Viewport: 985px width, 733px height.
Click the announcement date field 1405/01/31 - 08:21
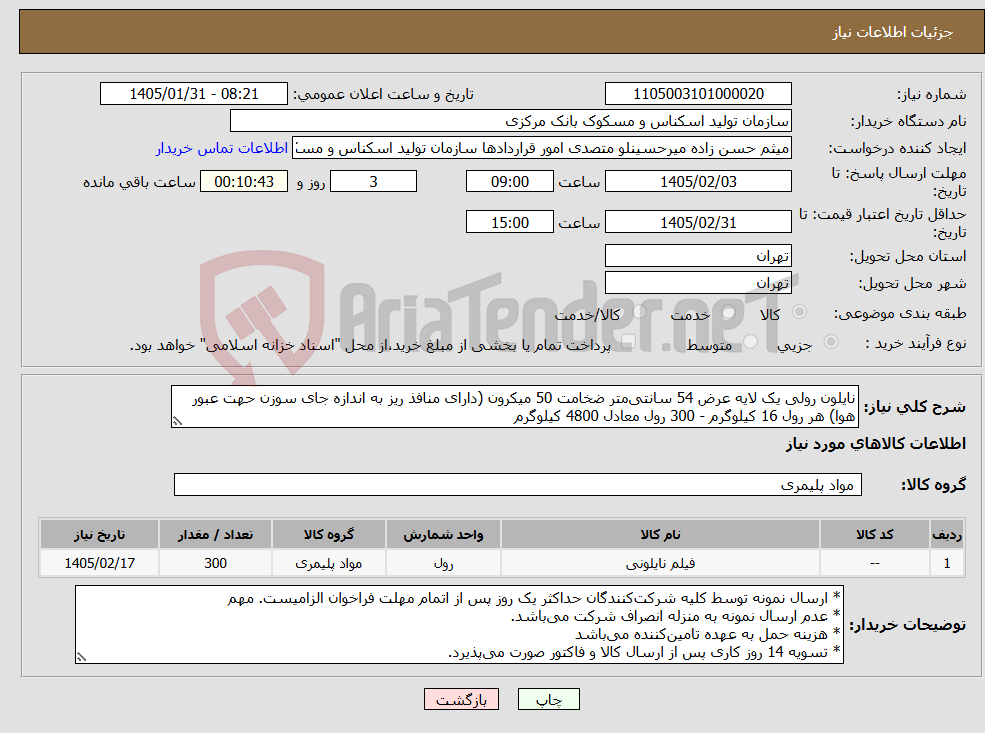coord(193,94)
